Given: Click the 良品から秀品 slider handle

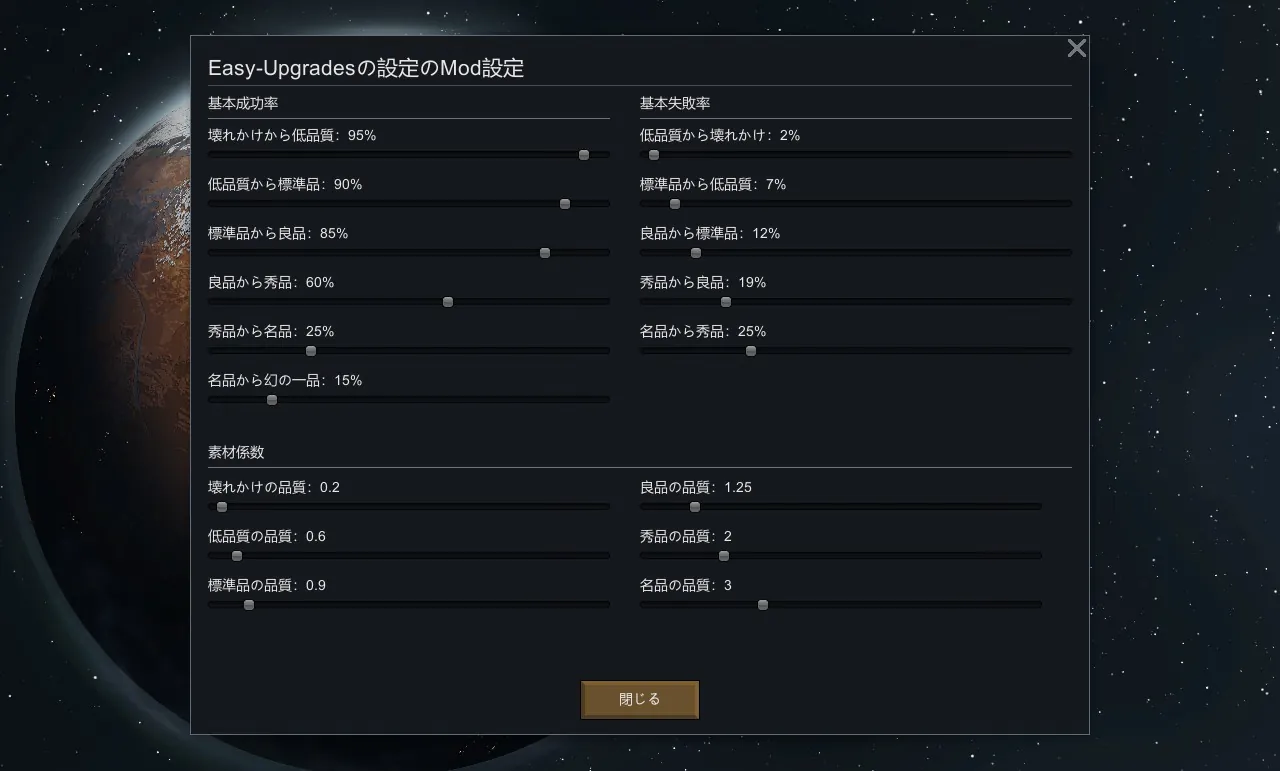Looking at the screenshot, I should click(448, 302).
